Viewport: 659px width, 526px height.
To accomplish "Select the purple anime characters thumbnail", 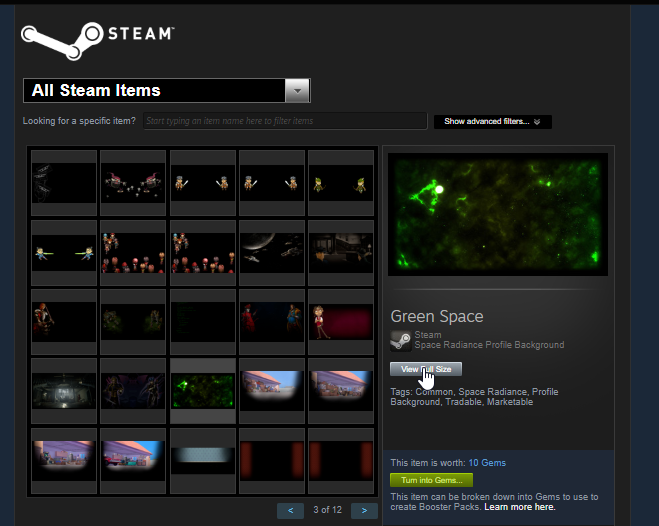I will [133, 391].
